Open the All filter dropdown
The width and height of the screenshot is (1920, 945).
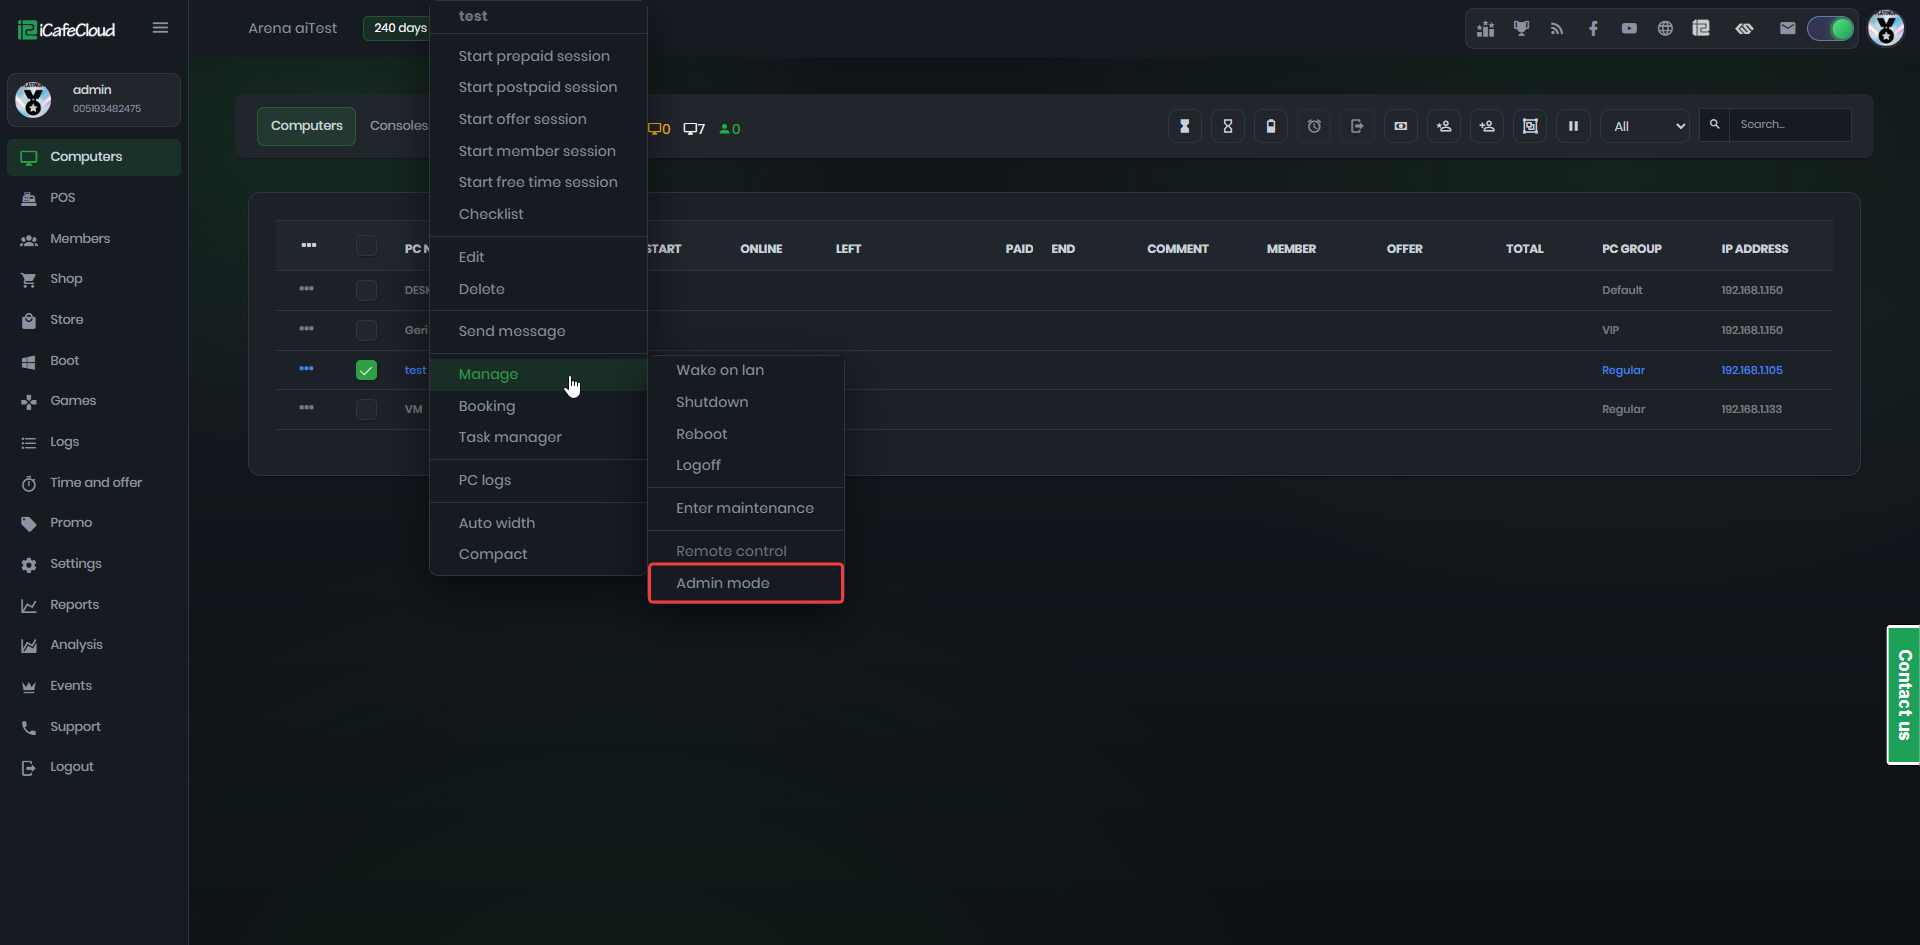(1646, 126)
